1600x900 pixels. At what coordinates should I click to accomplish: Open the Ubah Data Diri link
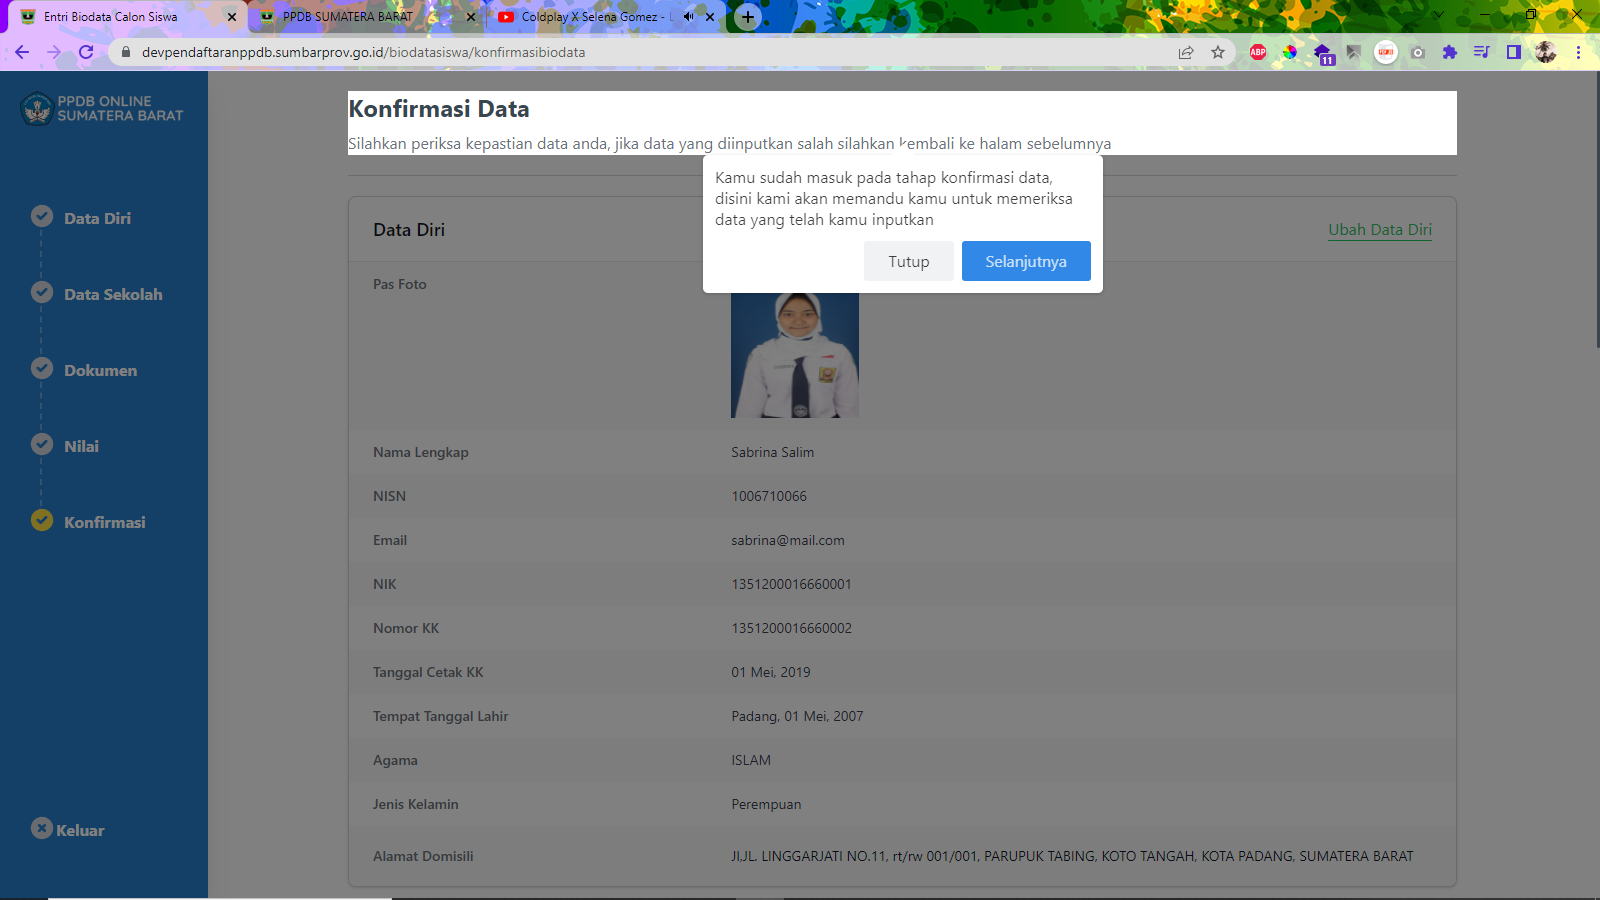(1379, 230)
